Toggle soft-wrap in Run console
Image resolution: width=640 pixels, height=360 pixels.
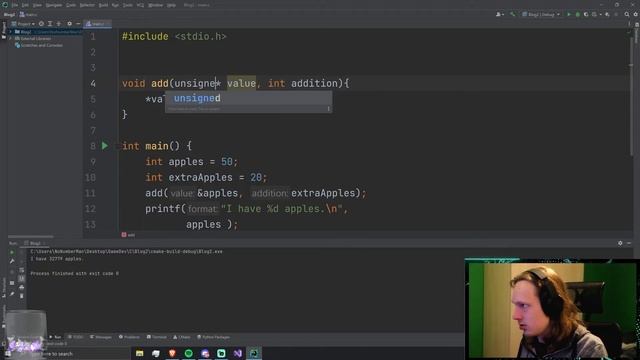click(x=21, y=270)
